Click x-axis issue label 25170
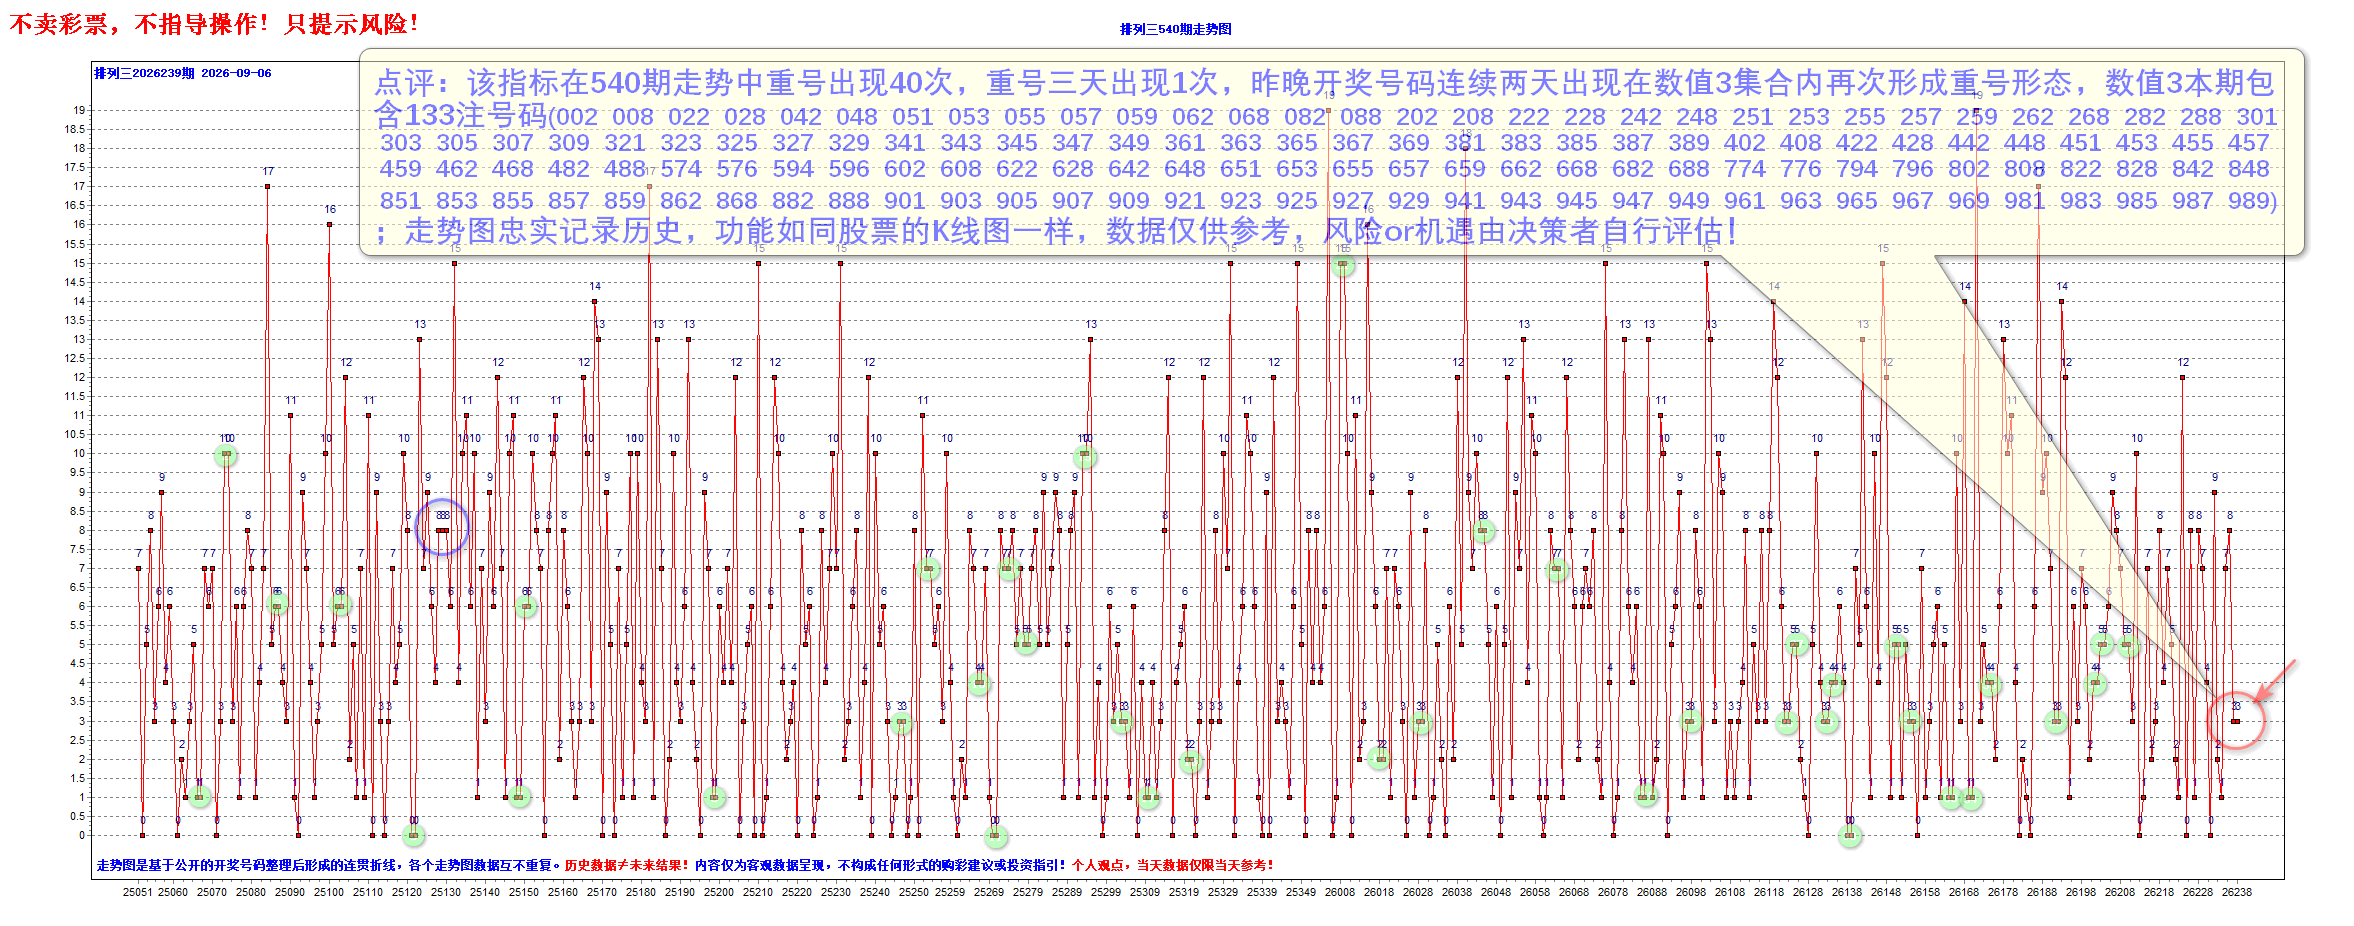This screenshot has height=926, width=2354. (x=602, y=892)
